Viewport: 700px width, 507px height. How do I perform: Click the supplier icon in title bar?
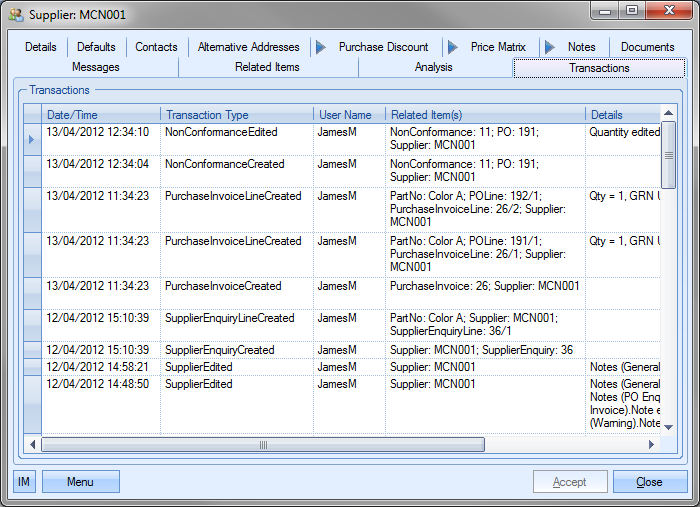[16, 14]
